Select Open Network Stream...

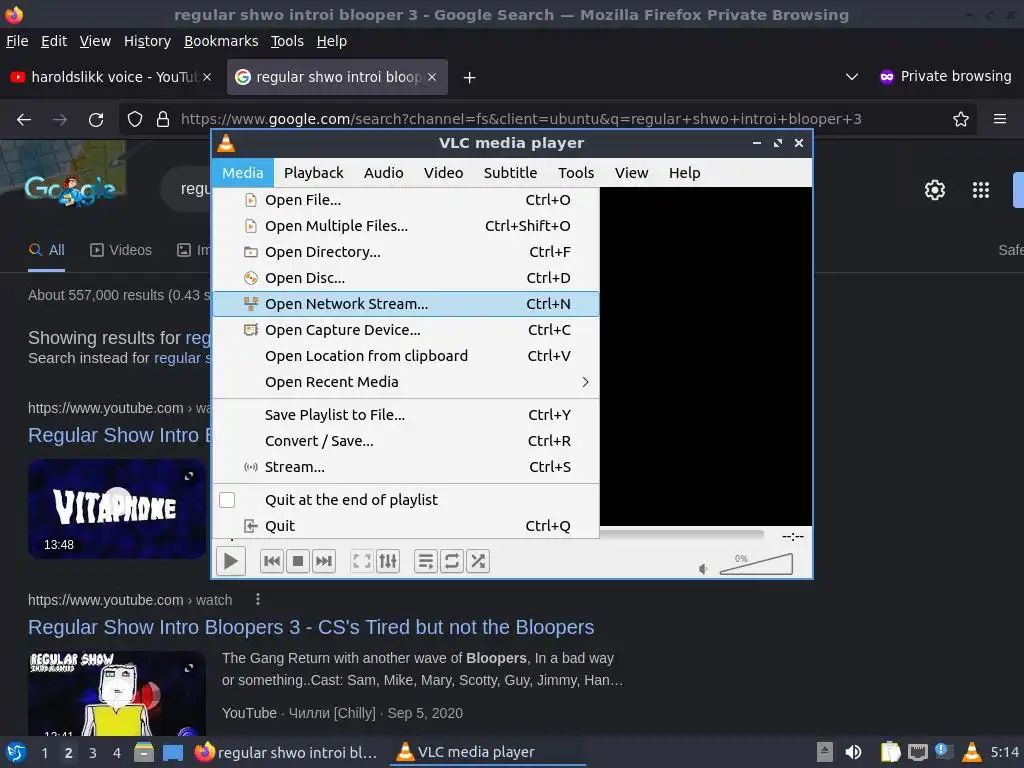[406, 304]
